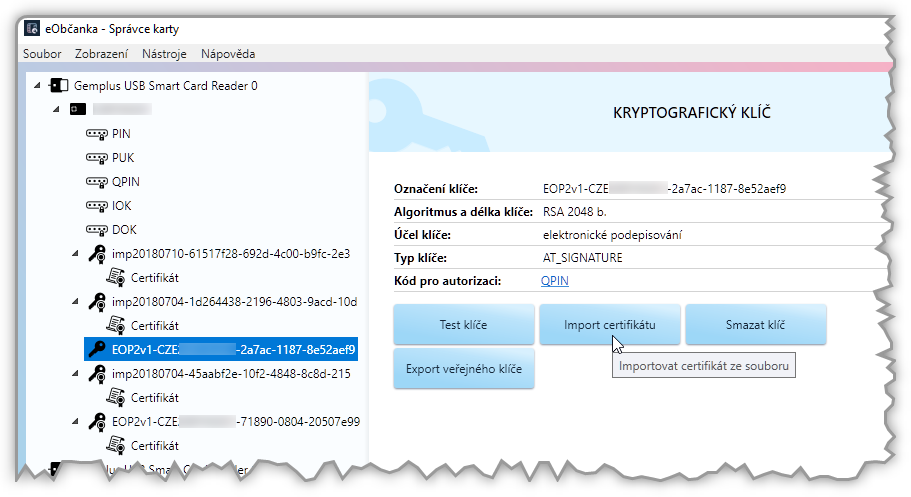911x497 pixels.
Task: Click the key icon next to PUK
Action: (x=96, y=158)
